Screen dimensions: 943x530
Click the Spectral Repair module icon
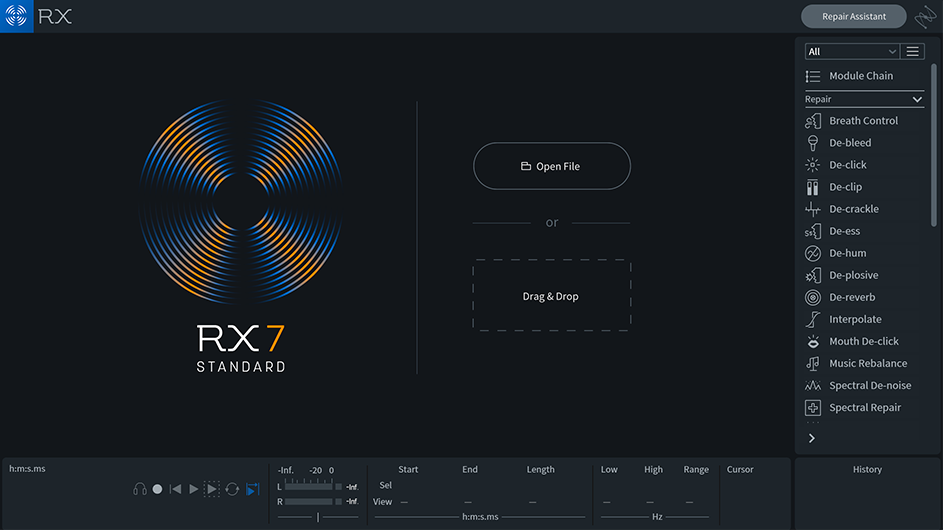(812, 408)
